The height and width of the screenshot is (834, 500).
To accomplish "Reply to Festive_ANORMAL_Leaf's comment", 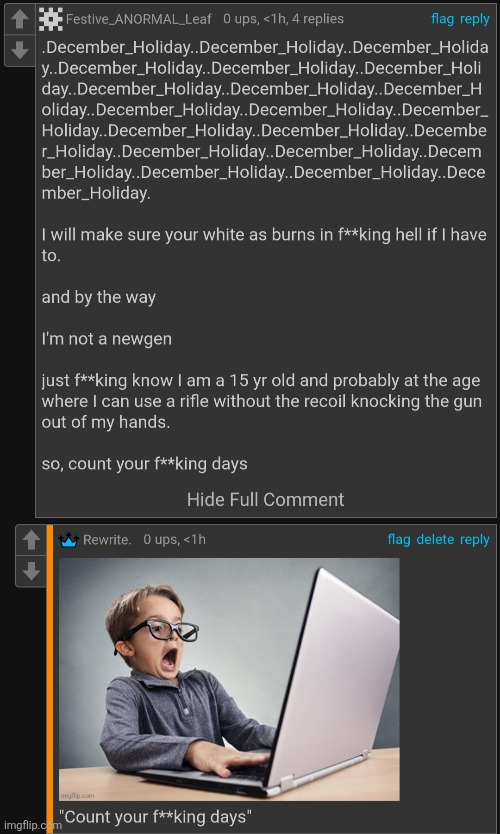I will 474,19.
